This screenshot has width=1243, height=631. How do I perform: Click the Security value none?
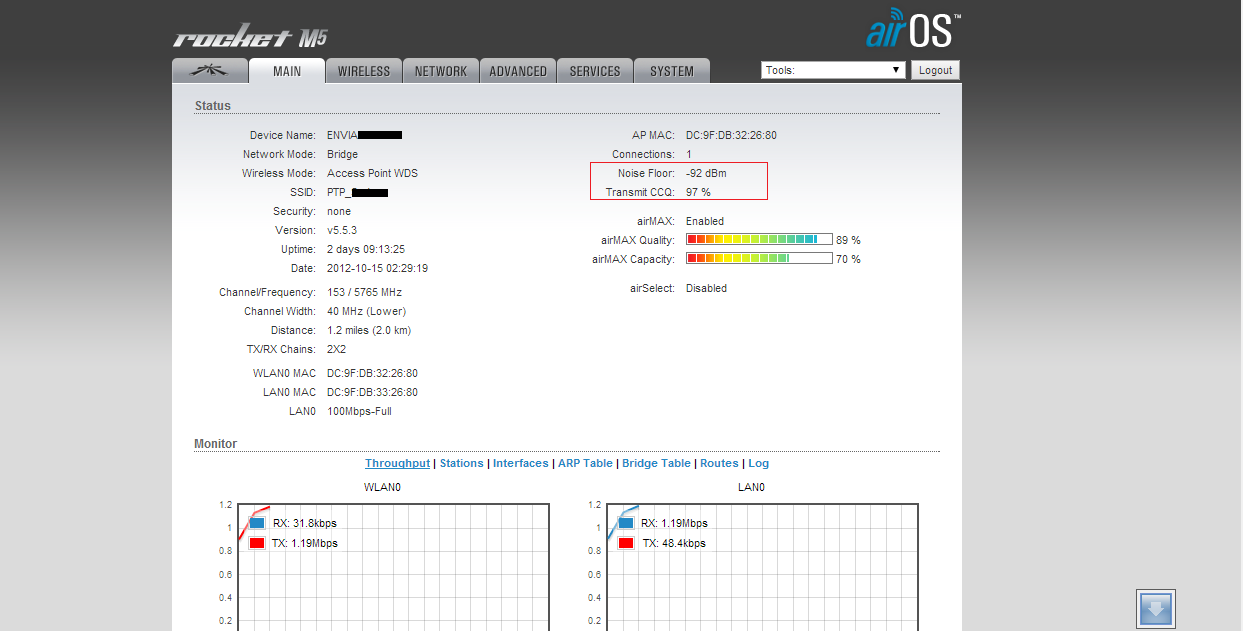339,211
